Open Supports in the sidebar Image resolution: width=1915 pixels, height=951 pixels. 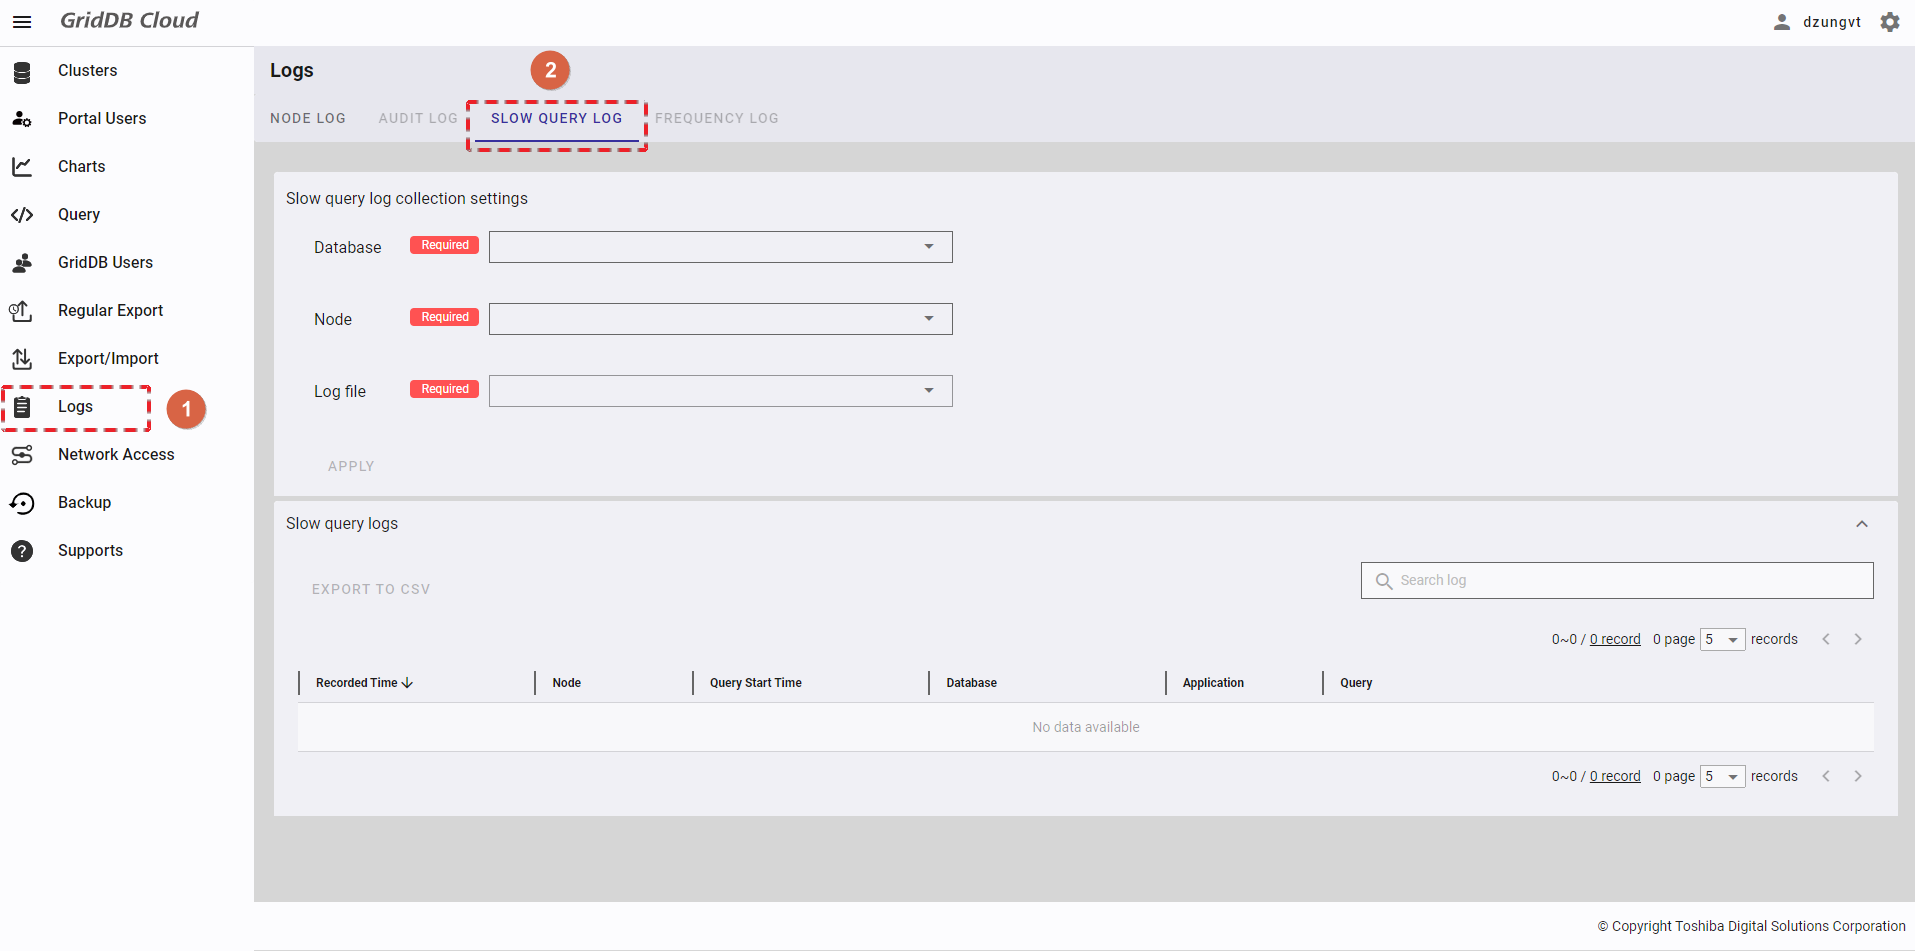(90, 550)
